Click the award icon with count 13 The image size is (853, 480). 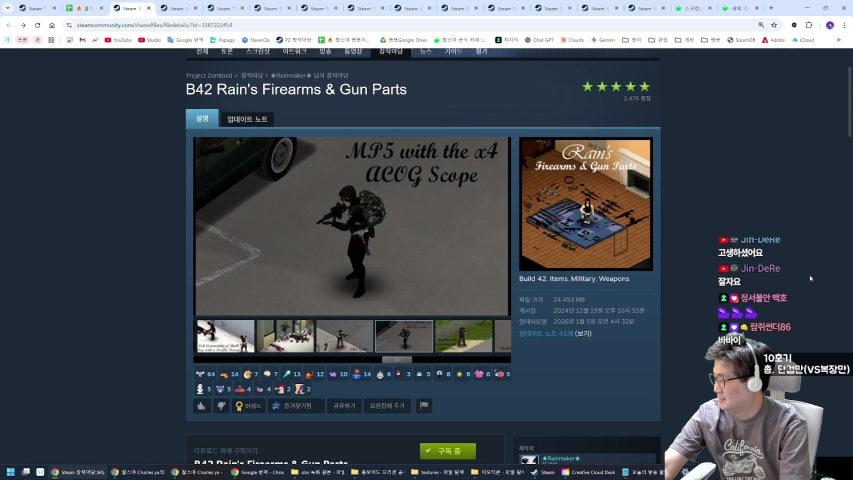click(x=292, y=374)
